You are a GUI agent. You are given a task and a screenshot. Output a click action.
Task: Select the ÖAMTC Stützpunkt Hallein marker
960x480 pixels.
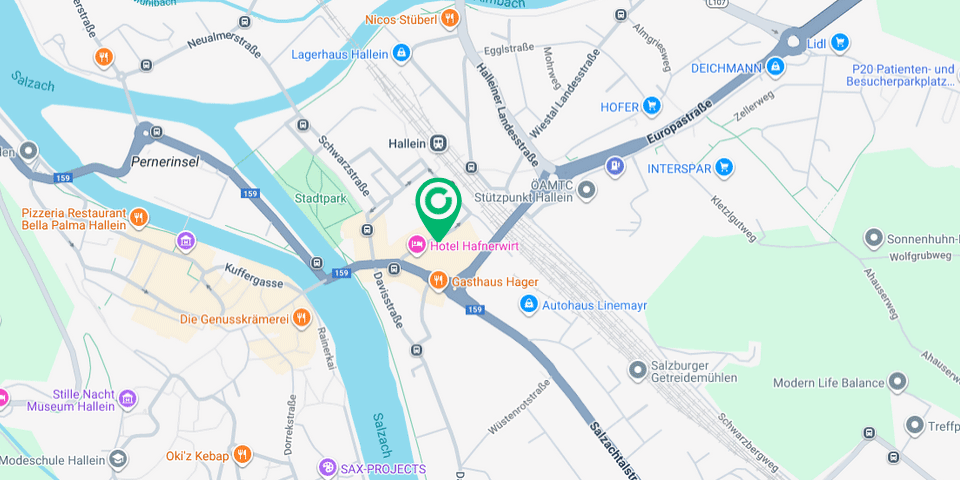tap(587, 191)
